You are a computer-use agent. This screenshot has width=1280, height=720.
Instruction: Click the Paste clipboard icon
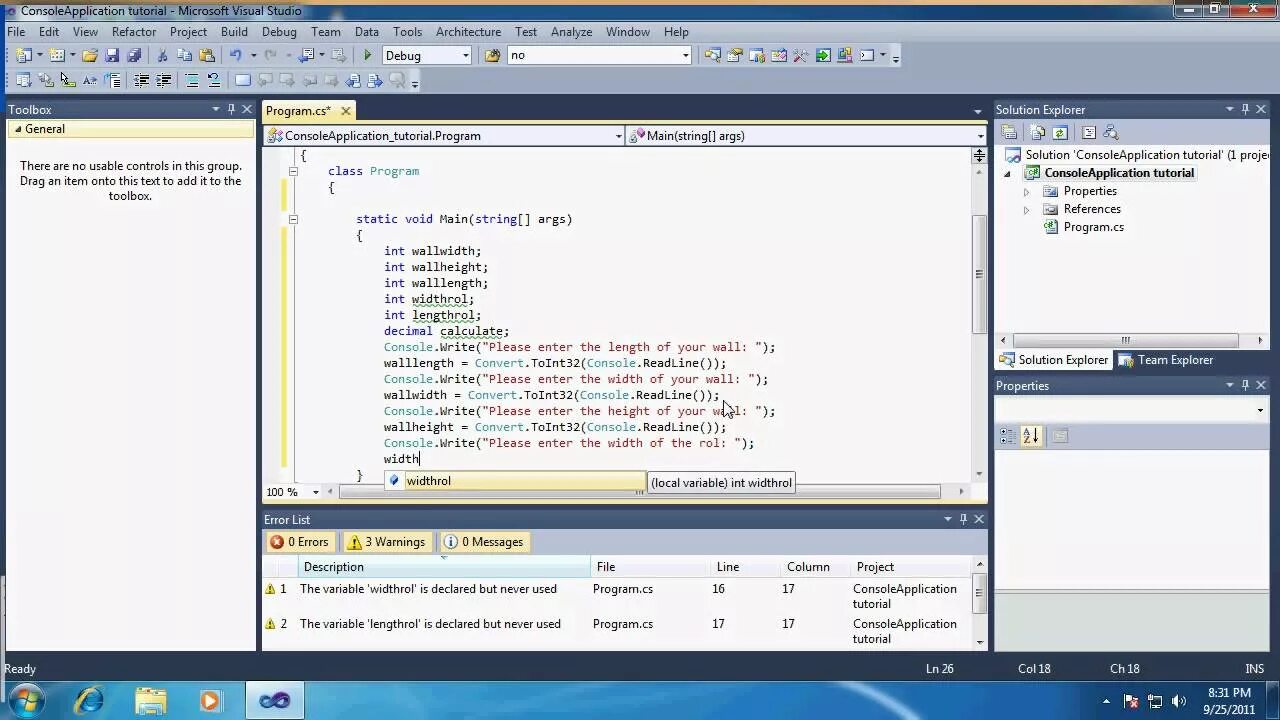point(207,55)
